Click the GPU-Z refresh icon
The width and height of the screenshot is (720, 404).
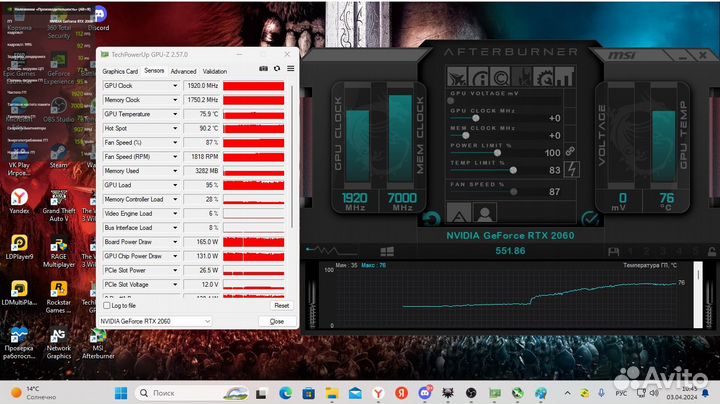(277, 69)
